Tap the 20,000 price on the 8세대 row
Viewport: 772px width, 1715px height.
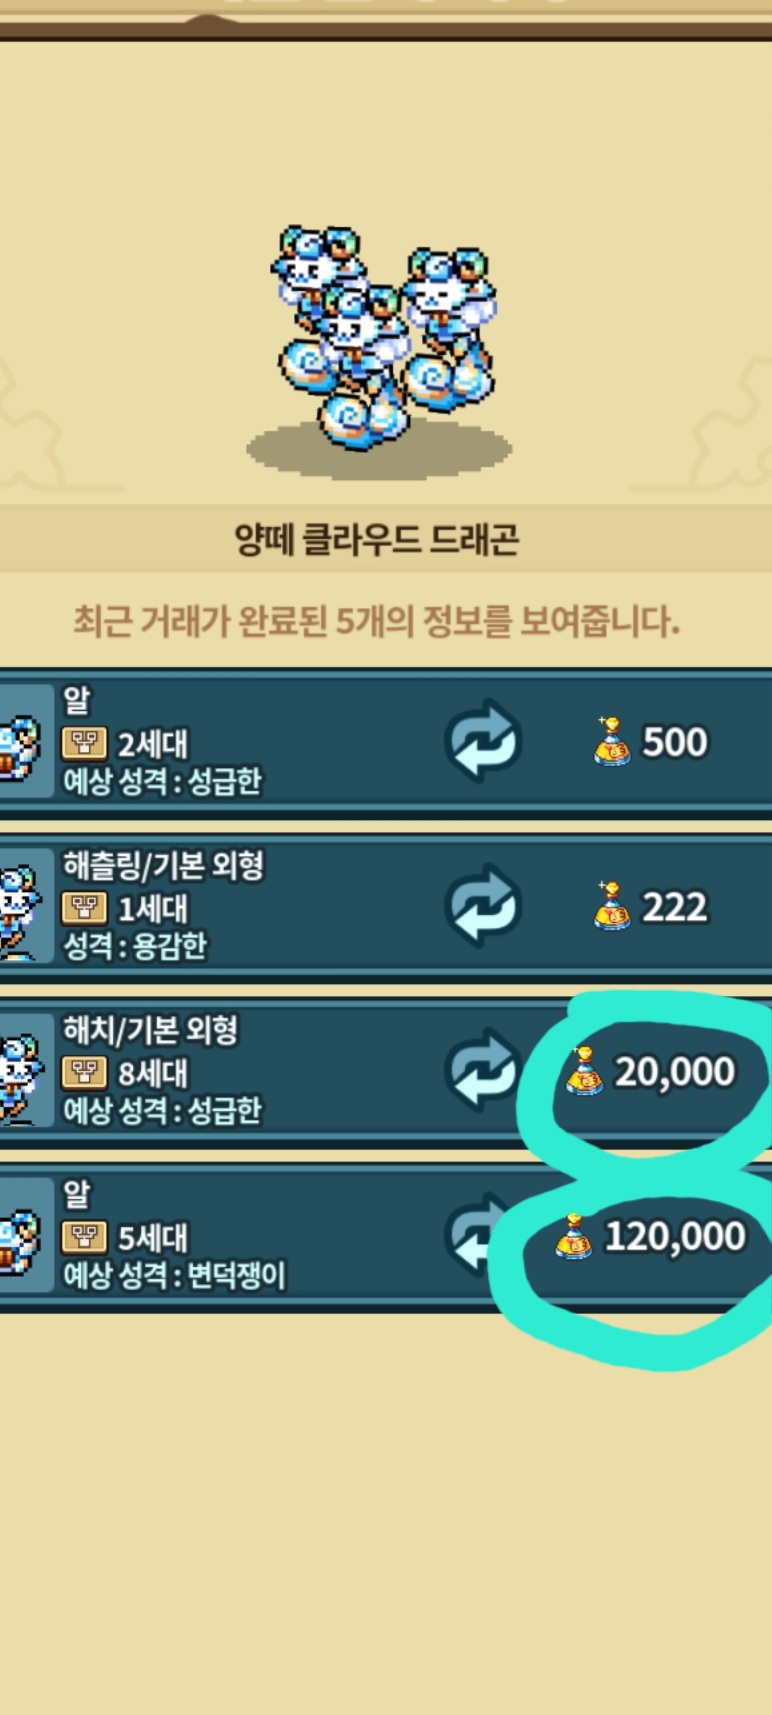[675, 1072]
